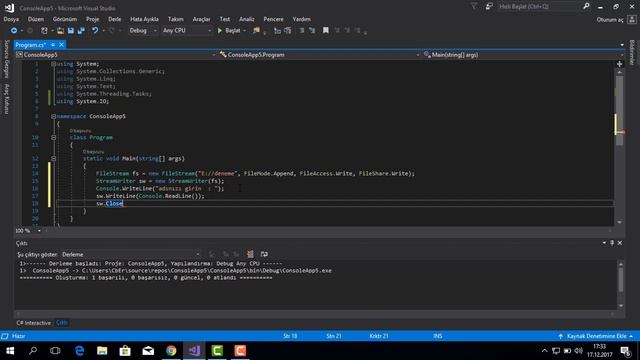640x360 pixels.
Task: Click the Find in Files toolbar icon
Action: tap(256, 31)
